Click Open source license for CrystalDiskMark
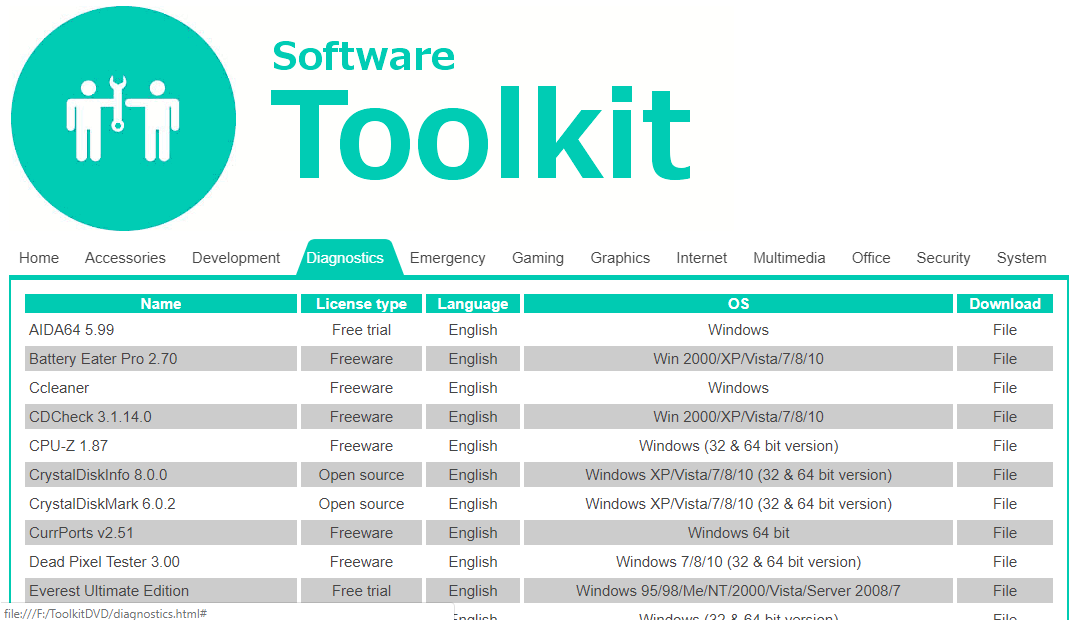 point(362,504)
